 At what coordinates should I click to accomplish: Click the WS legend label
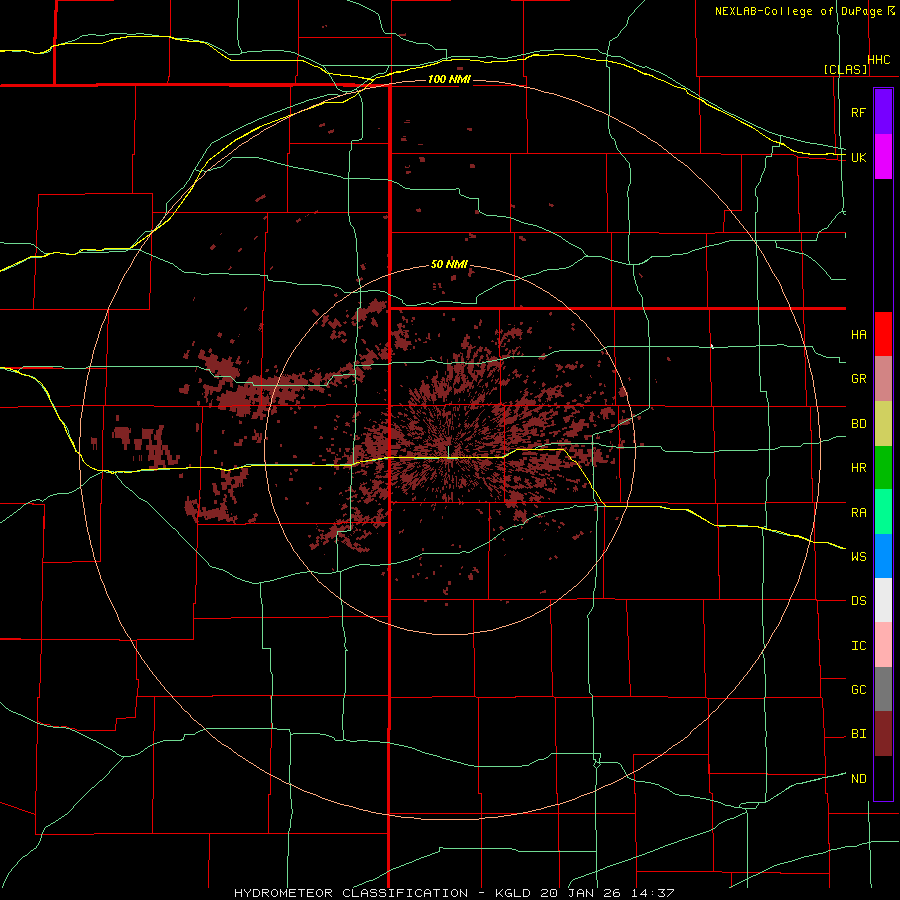click(x=858, y=557)
